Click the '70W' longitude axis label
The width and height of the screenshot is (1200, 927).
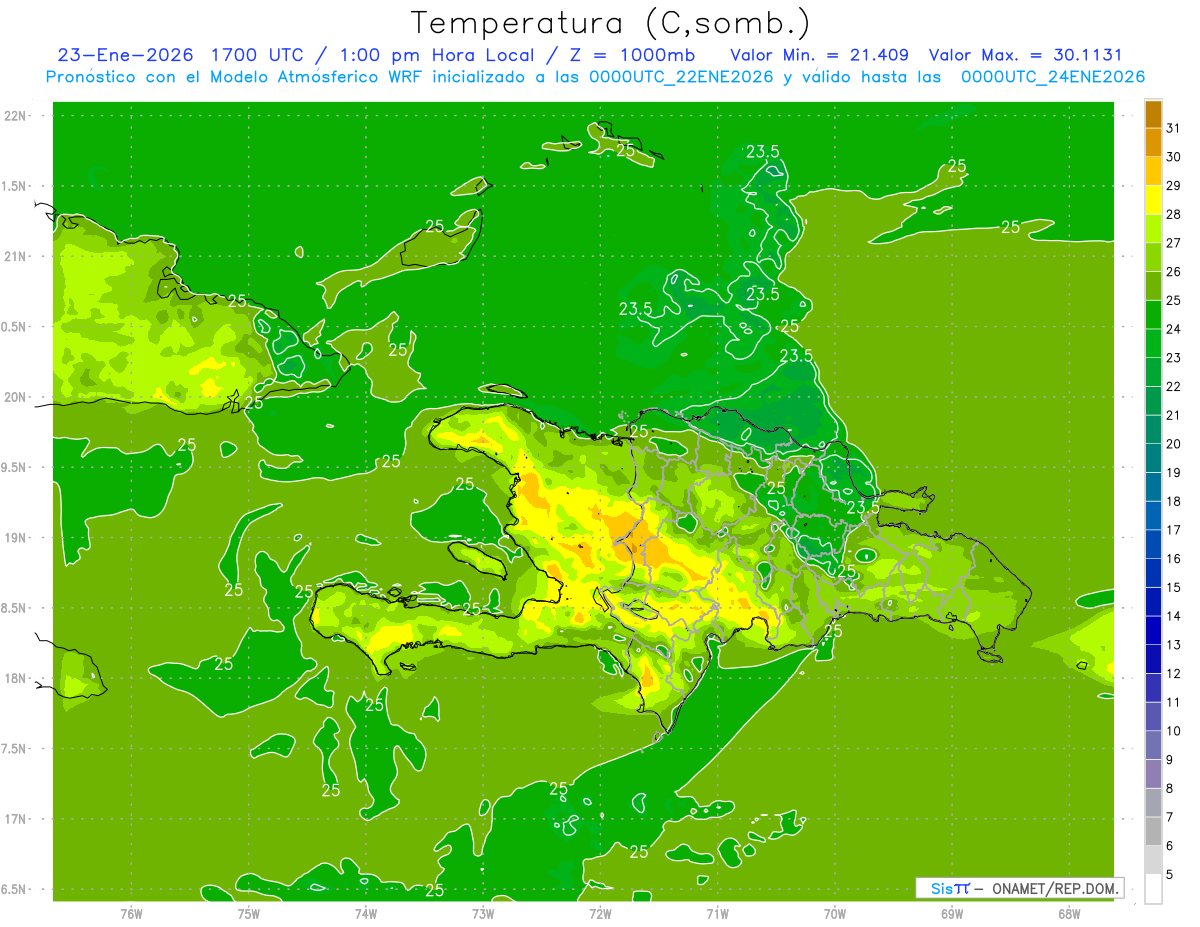[x=835, y=913]
